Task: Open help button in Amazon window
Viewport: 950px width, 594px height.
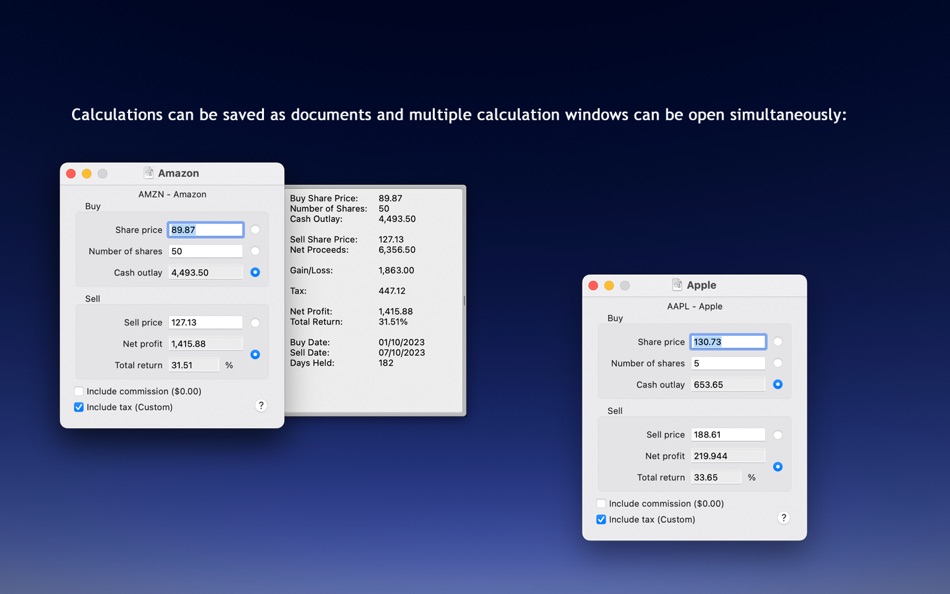Action: coord(261,405)
